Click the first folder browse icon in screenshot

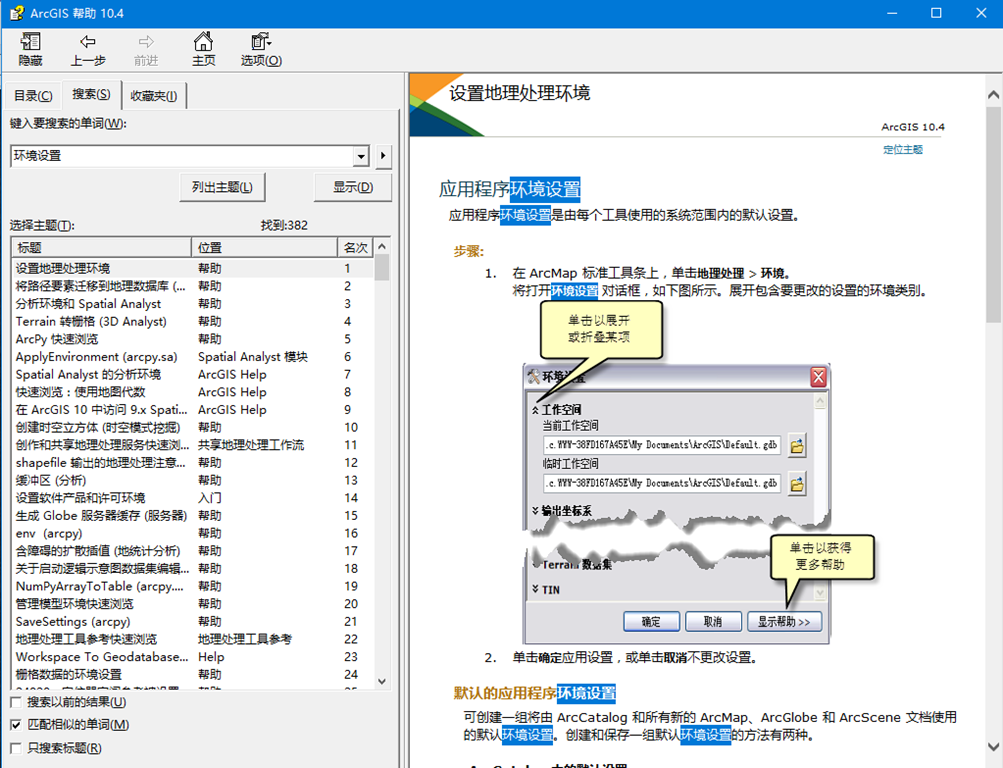tap(796, 446)
